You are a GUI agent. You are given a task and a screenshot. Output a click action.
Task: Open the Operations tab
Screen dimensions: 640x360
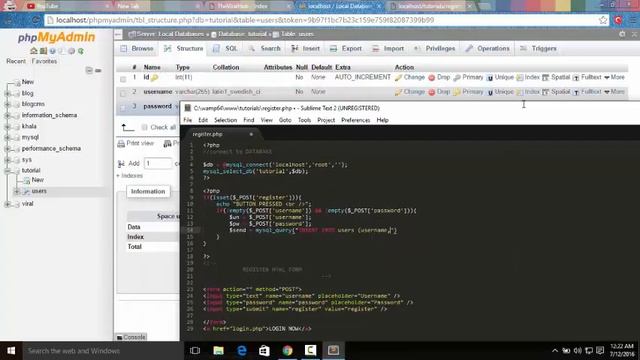[x=487, y=49]
